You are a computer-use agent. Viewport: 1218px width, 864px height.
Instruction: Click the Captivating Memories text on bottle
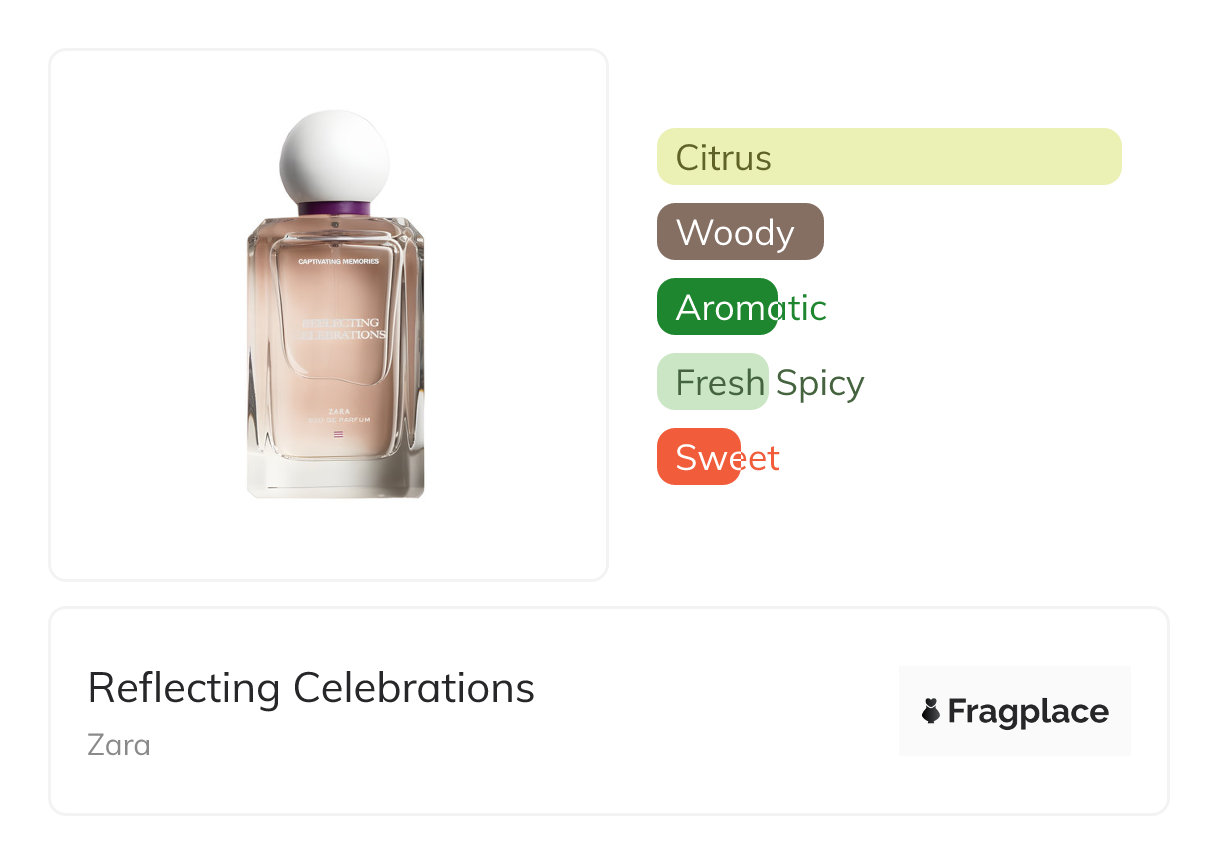point(338,261)
